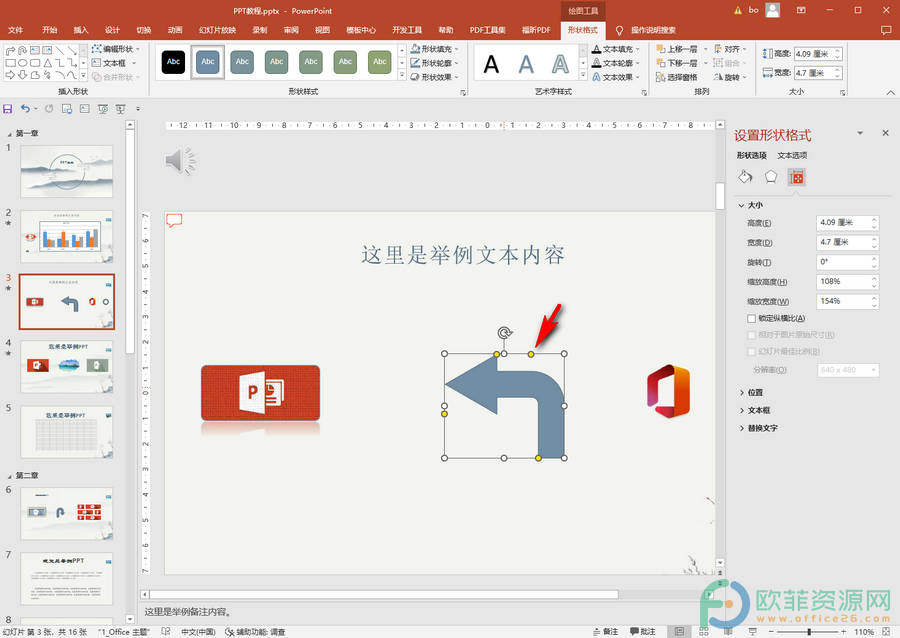Viewport: 900px width, 638px height.
Task: Switch to 插入 ribbon tab
Action: point(81,30)
